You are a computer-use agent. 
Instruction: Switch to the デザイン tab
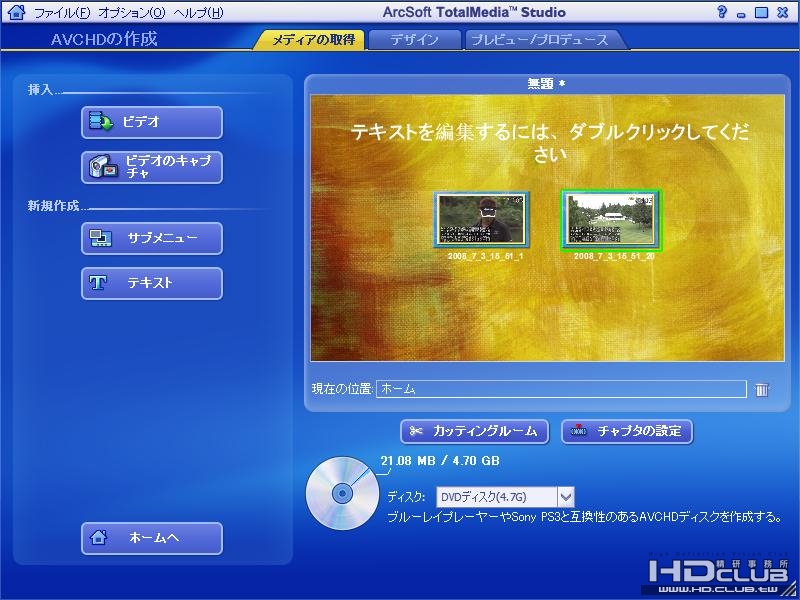tap(414, 40)
